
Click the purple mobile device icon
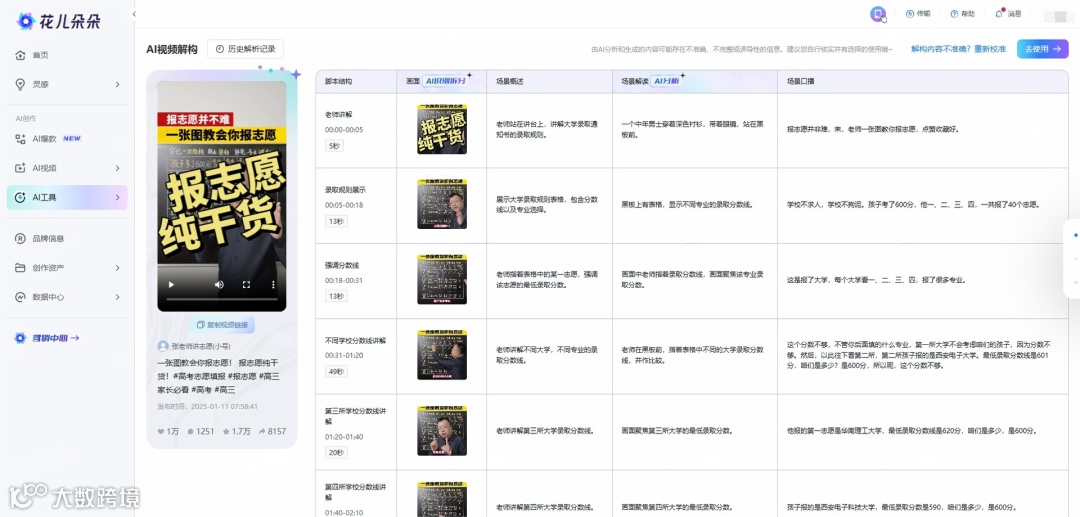coord(878,14)
